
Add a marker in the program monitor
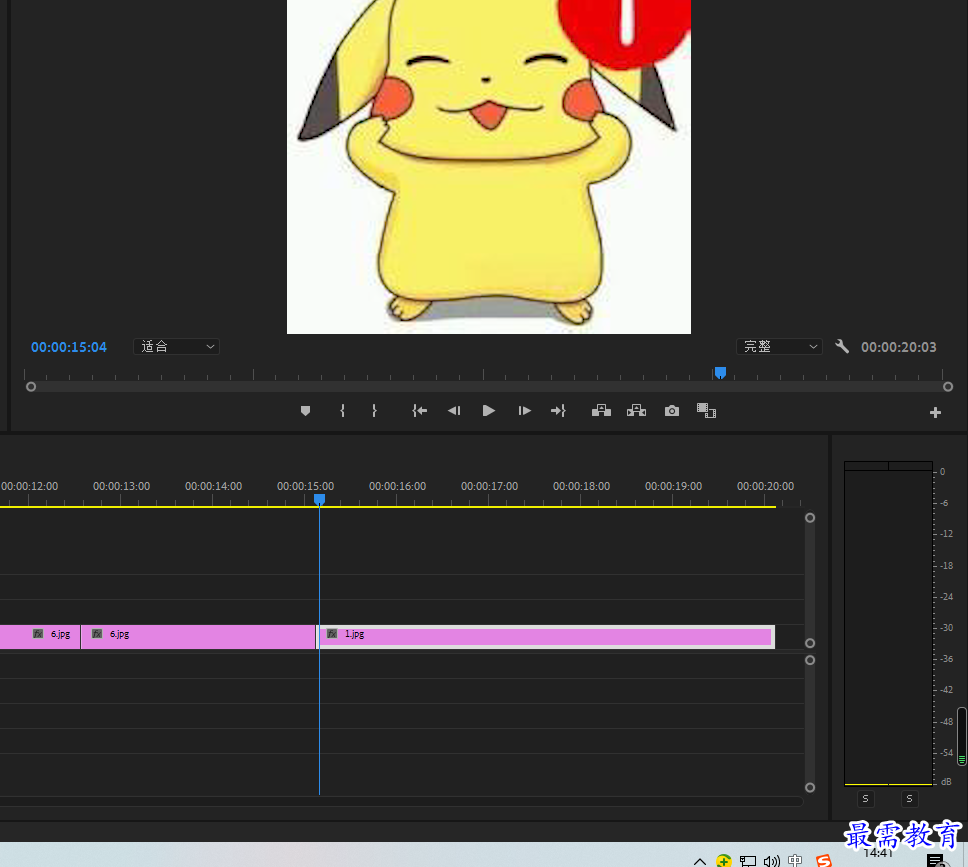(305, 411)
